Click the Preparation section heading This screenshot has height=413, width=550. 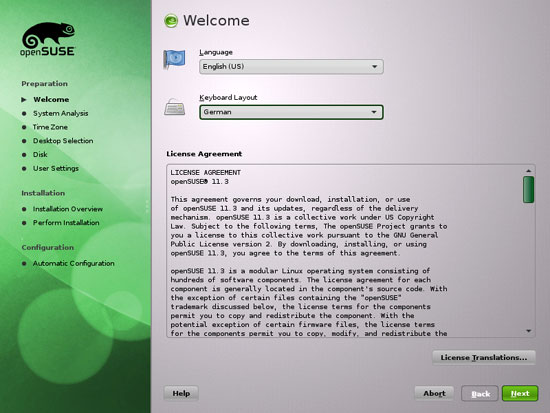click(x=45, y=84)
